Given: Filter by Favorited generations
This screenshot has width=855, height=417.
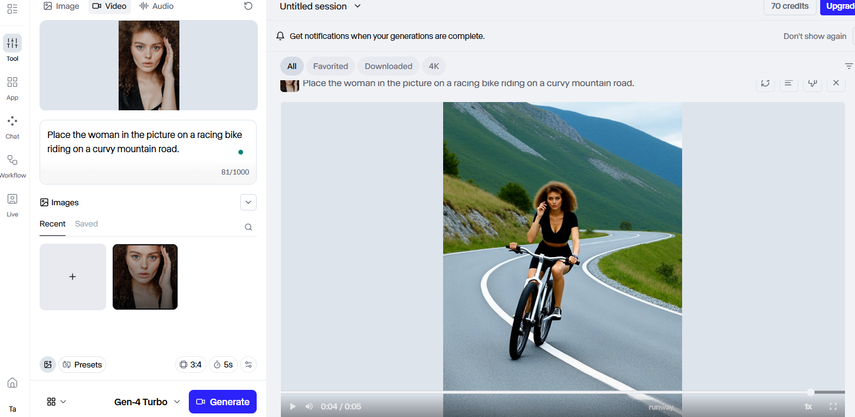Looking at the screenshot, I should (x=330, y=66).
